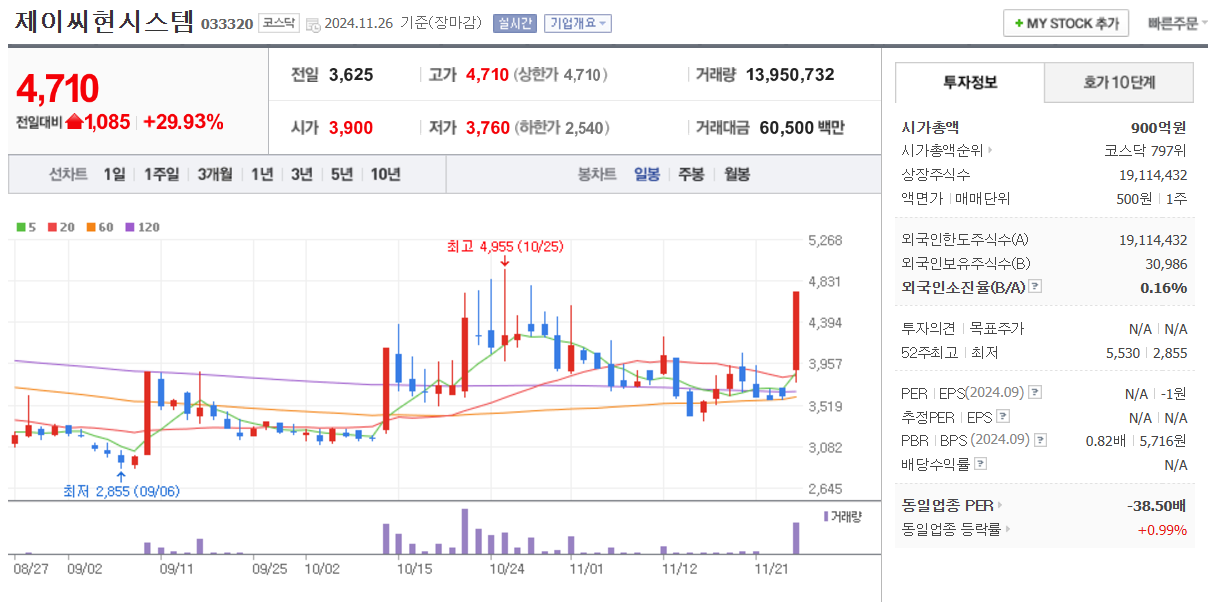Click the calendar icon beside 2024.11.26
Screen dimensions: 1209x602
click(313, 24)
